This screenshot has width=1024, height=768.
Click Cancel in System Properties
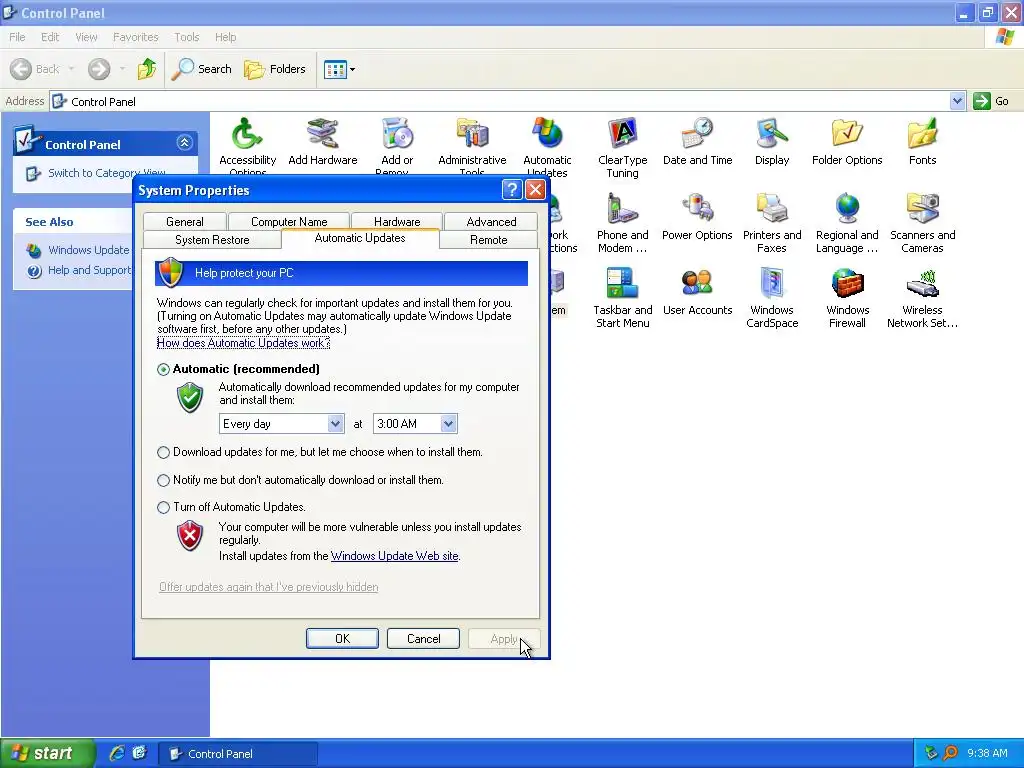(x=423, y=639)
